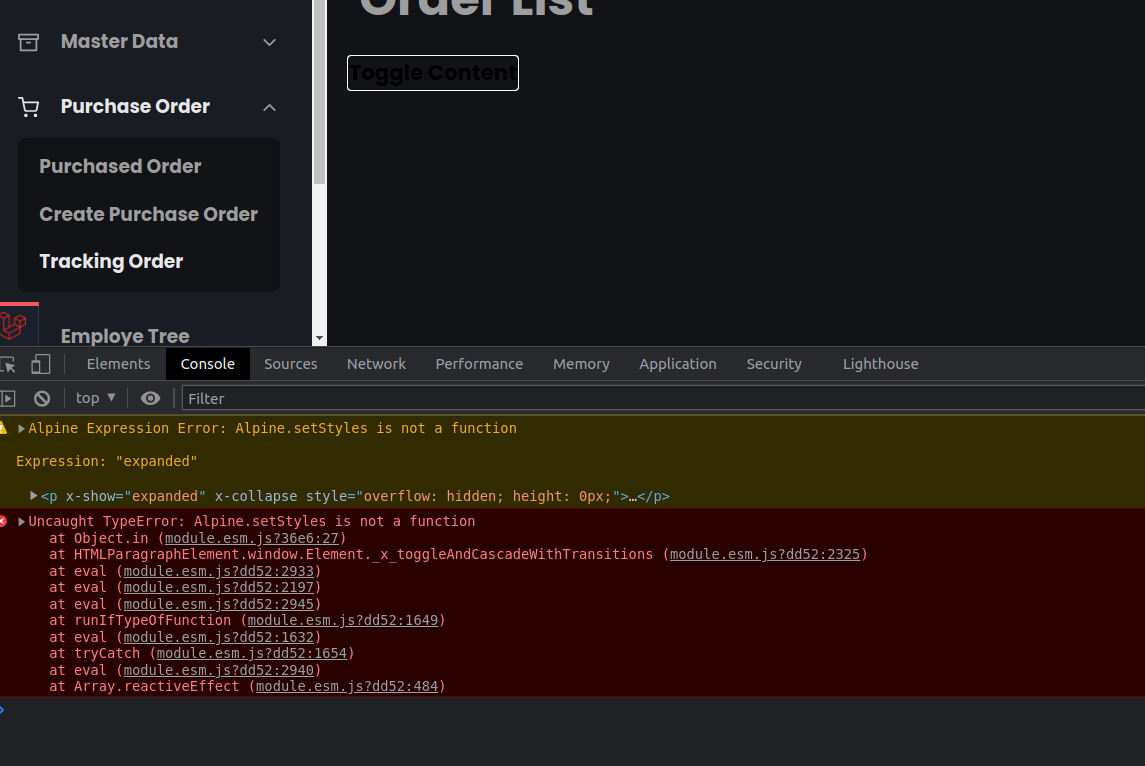Expand the Master Data menu chevron
The image size is (1145, 766).
pyautogui.click(x=269, y=42)
